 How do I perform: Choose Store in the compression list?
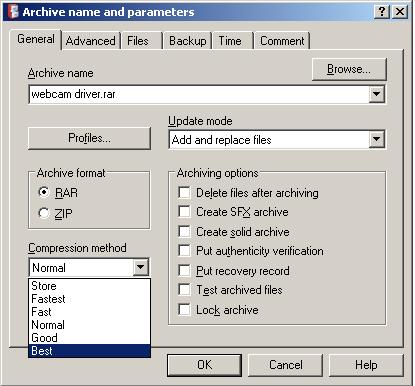89,286
